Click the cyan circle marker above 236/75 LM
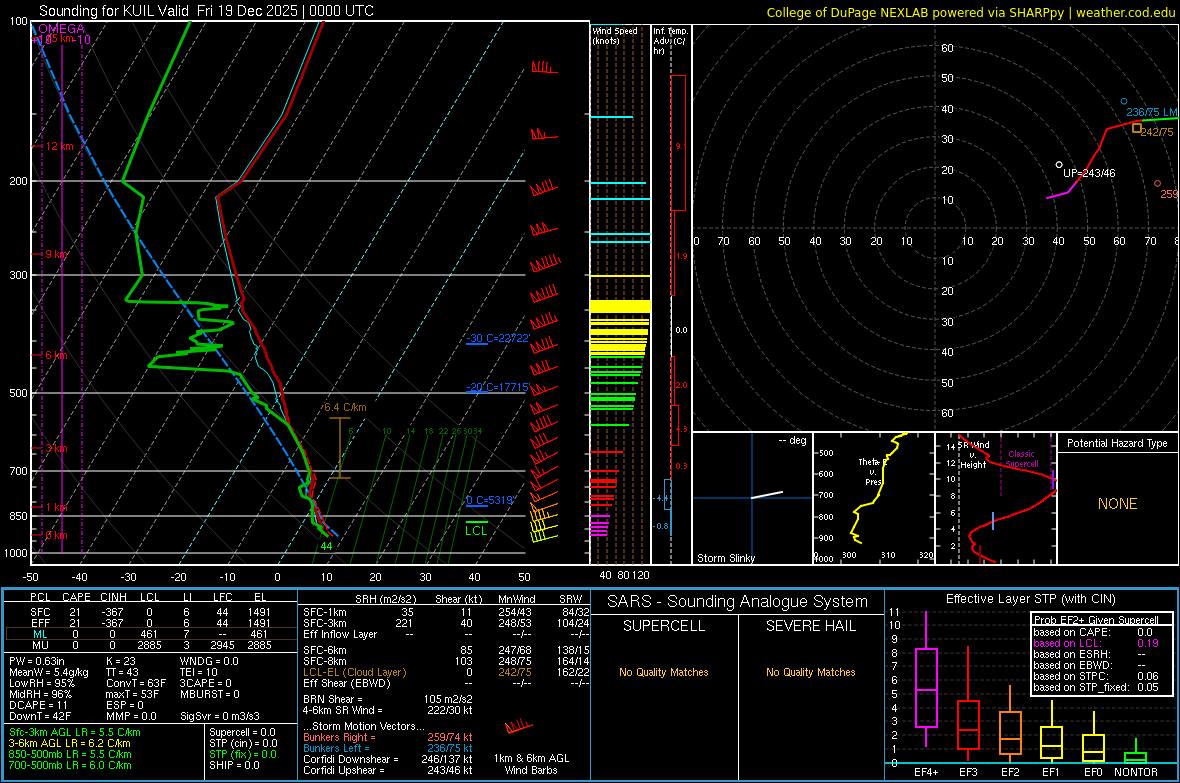 click(1124, 101)
